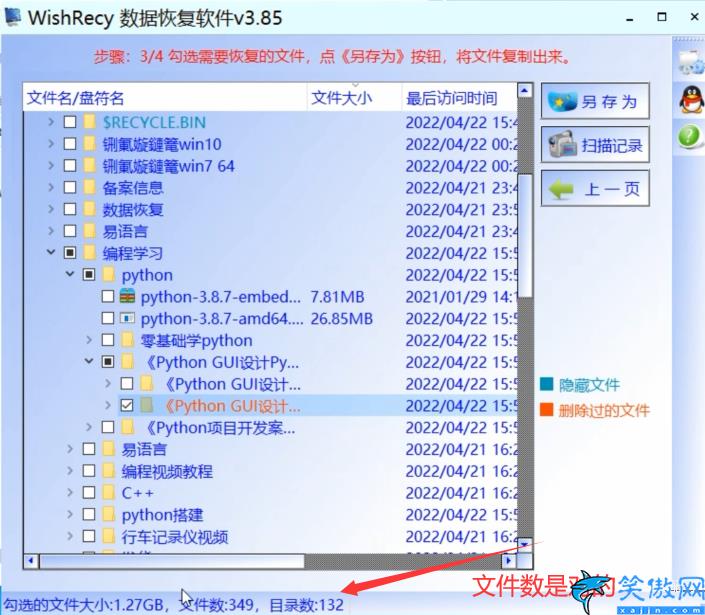Click folder icon of 零基础学python
Image resolution: width=705 pixels, height=615 pixels.
128,340
